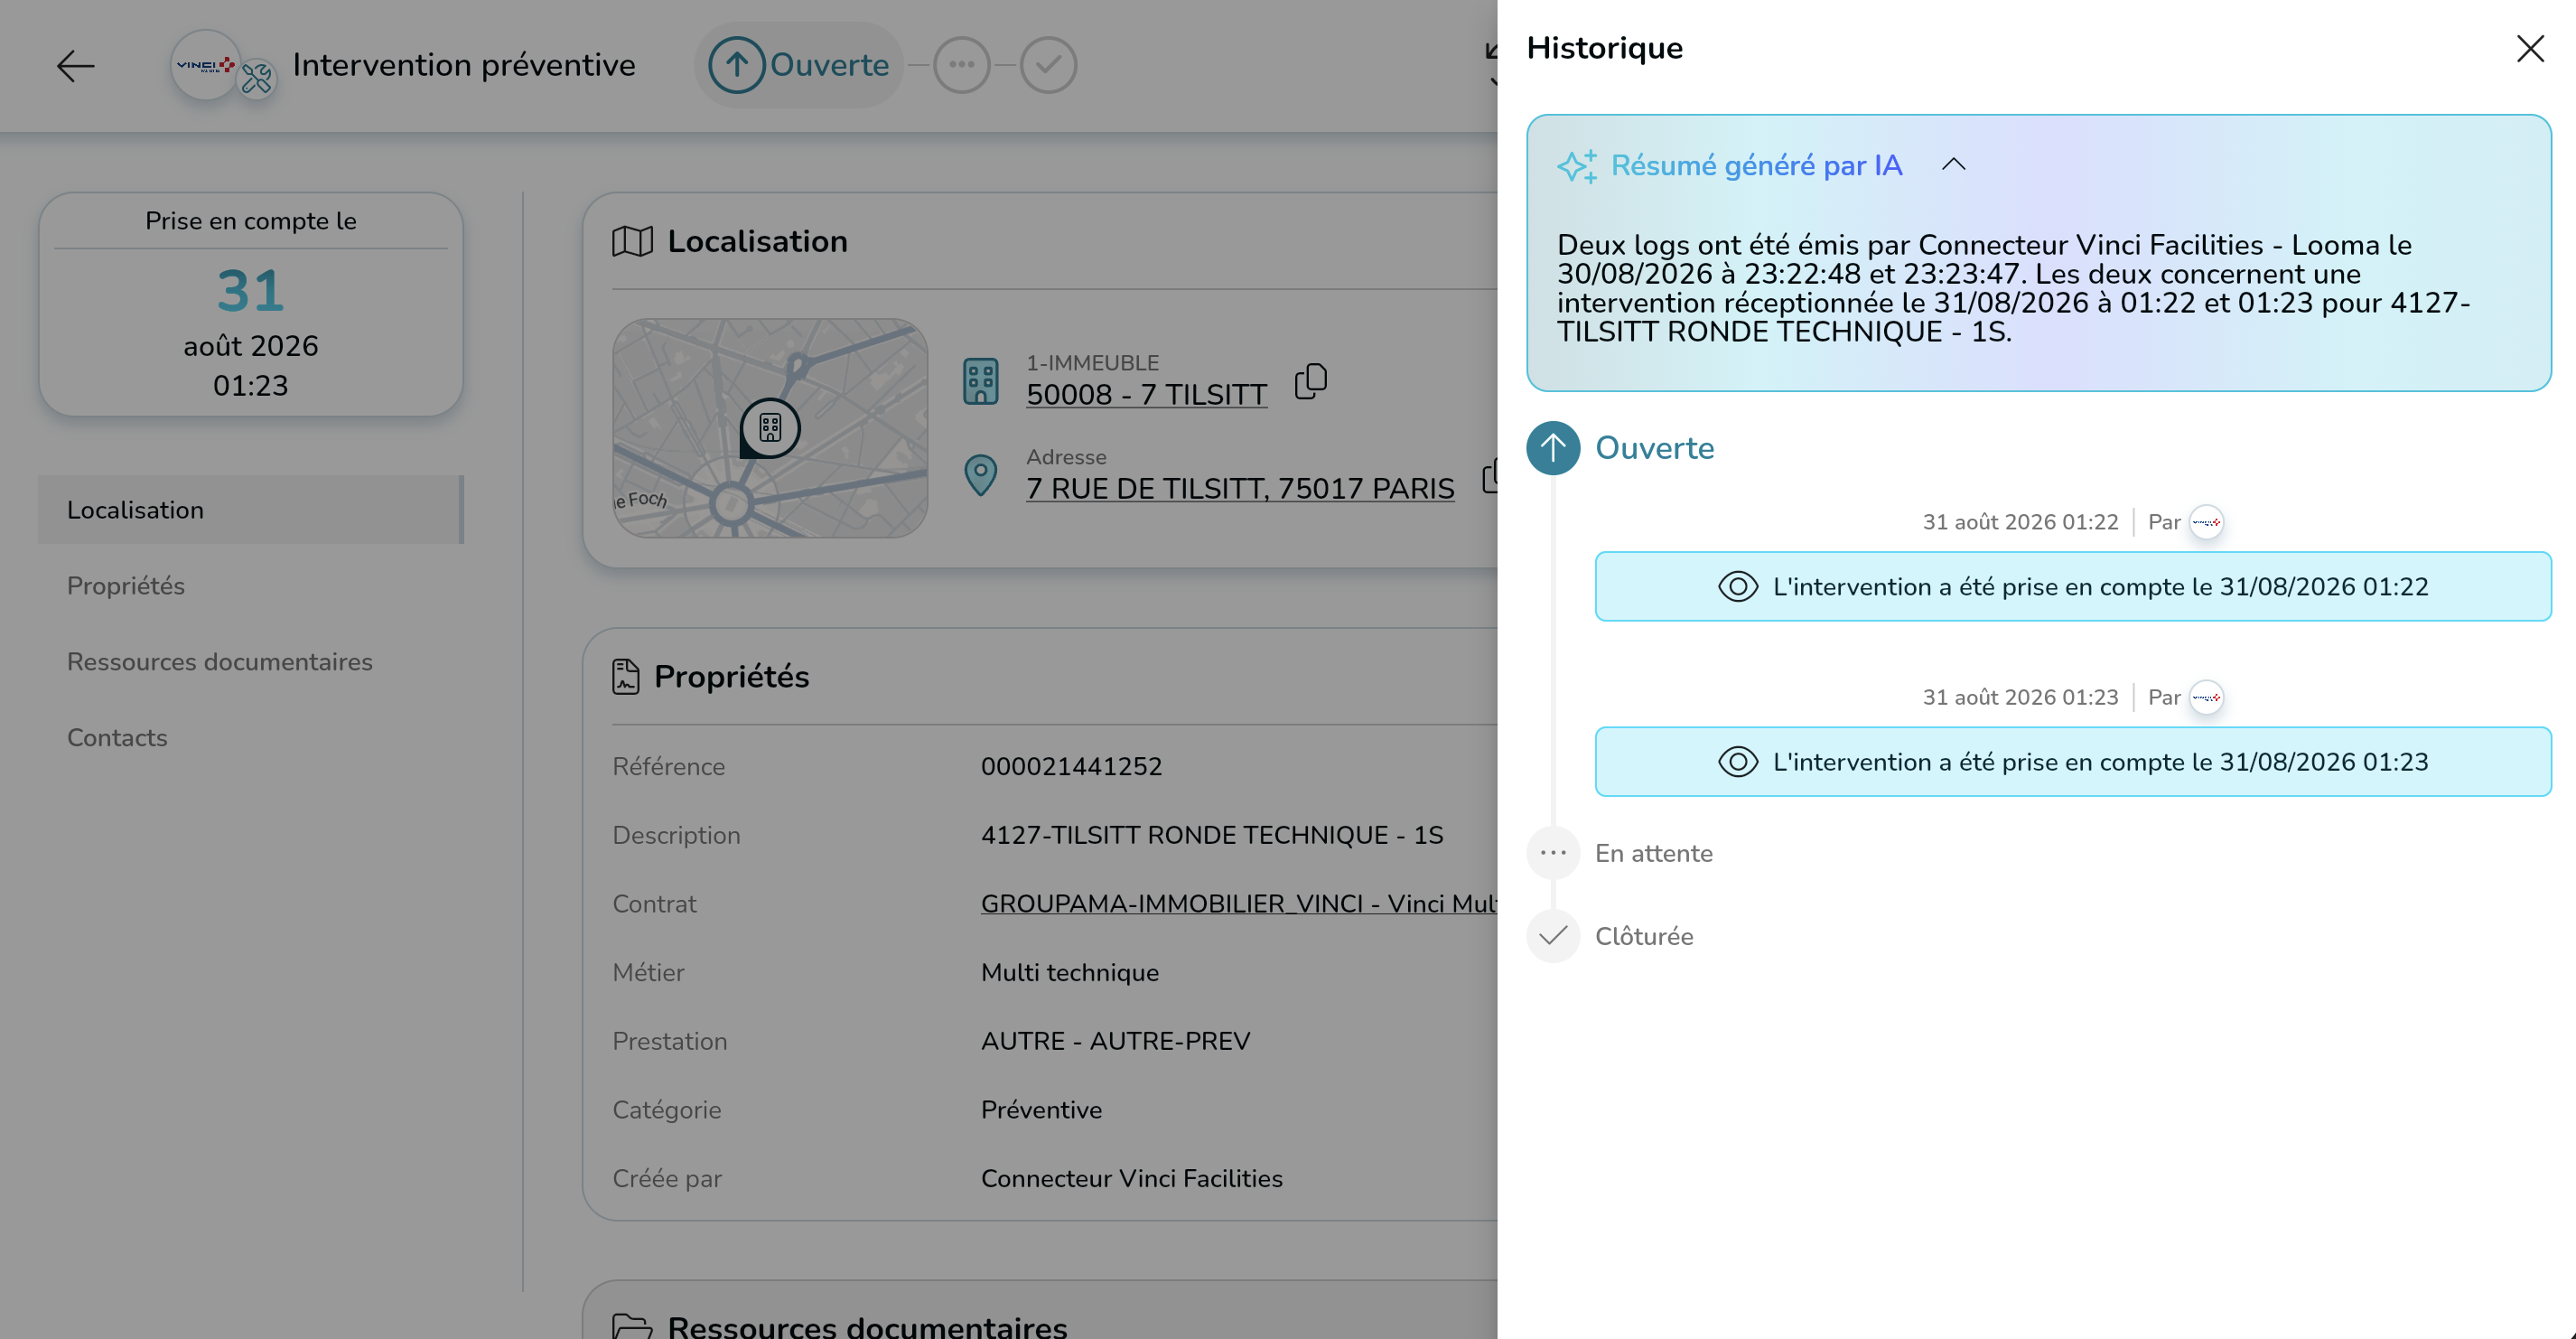Select the pending dots status step in header
This screenshot has height=1339, width=2576.
tap(962, 65)
